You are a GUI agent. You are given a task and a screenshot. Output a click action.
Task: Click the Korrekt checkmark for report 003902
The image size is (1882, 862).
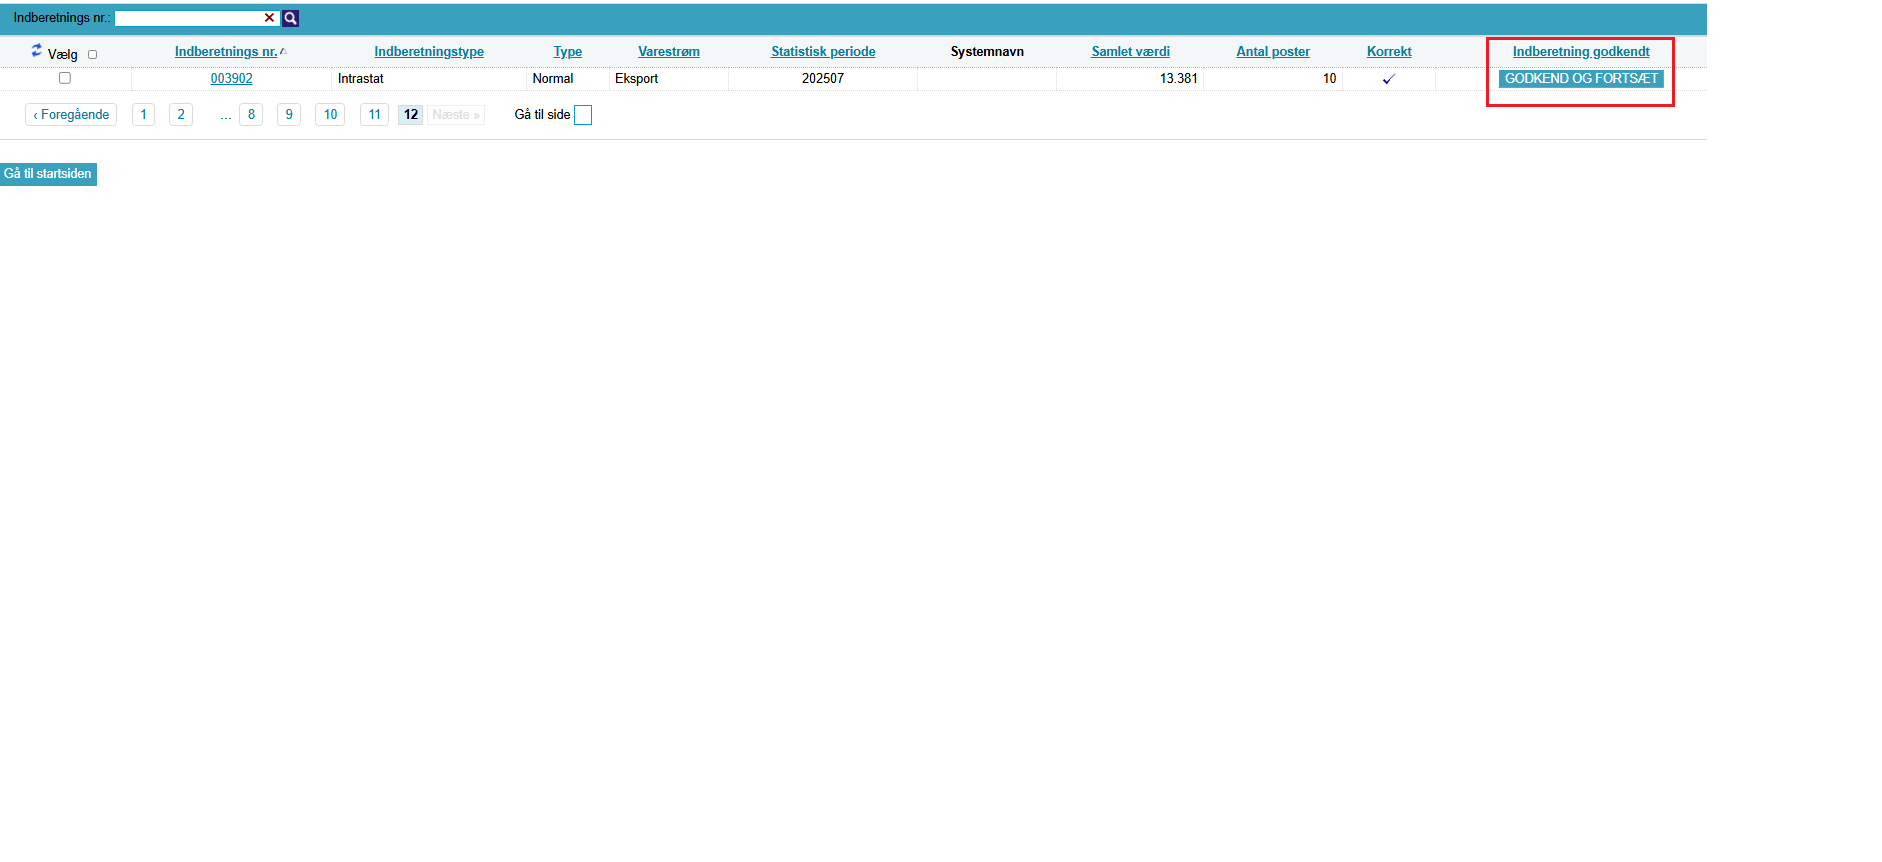1388,79
